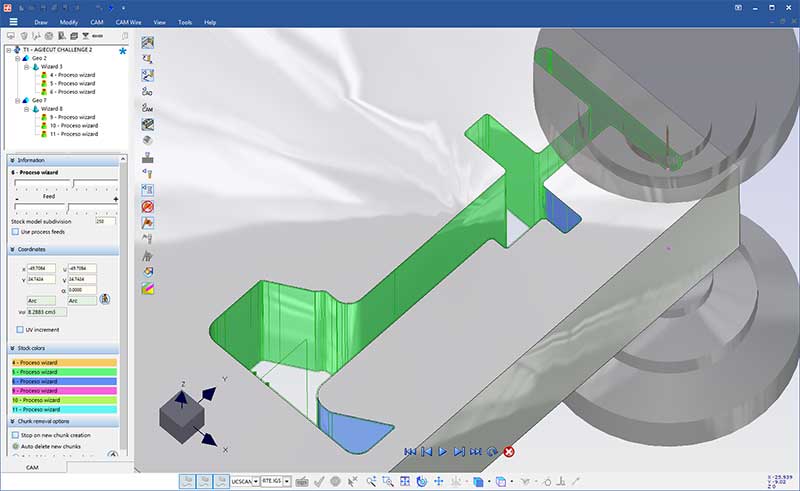Click the red stop simulation button
800x491 pixels.
pyautogui.click(x=509, y=452)
